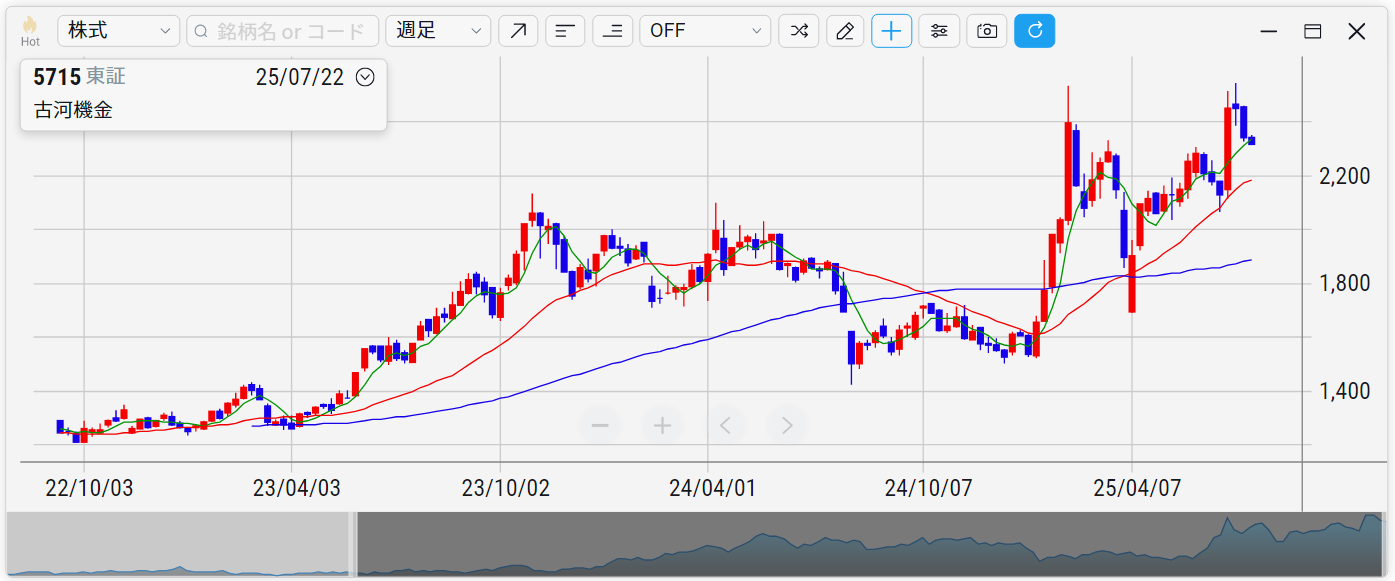Toggle the blue auto-refresh button
The height and width of the screenshot is (581, 1395).
(1034, 31)
